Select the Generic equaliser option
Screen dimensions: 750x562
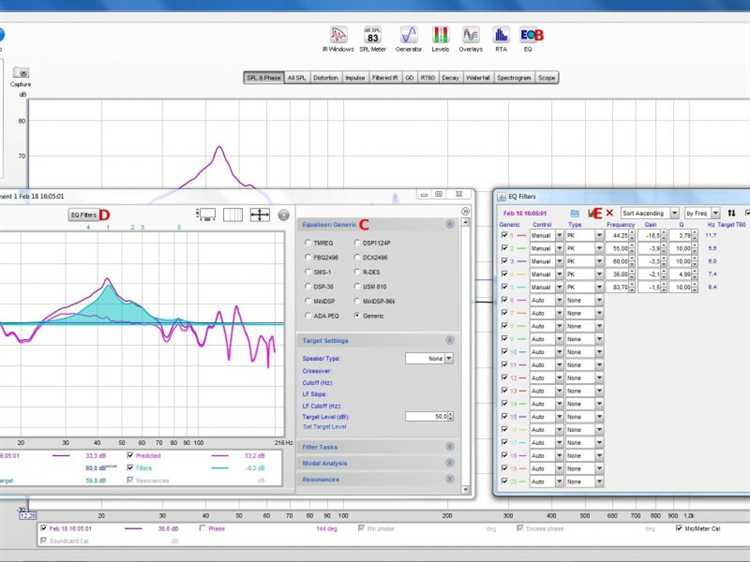pos(357,316)
